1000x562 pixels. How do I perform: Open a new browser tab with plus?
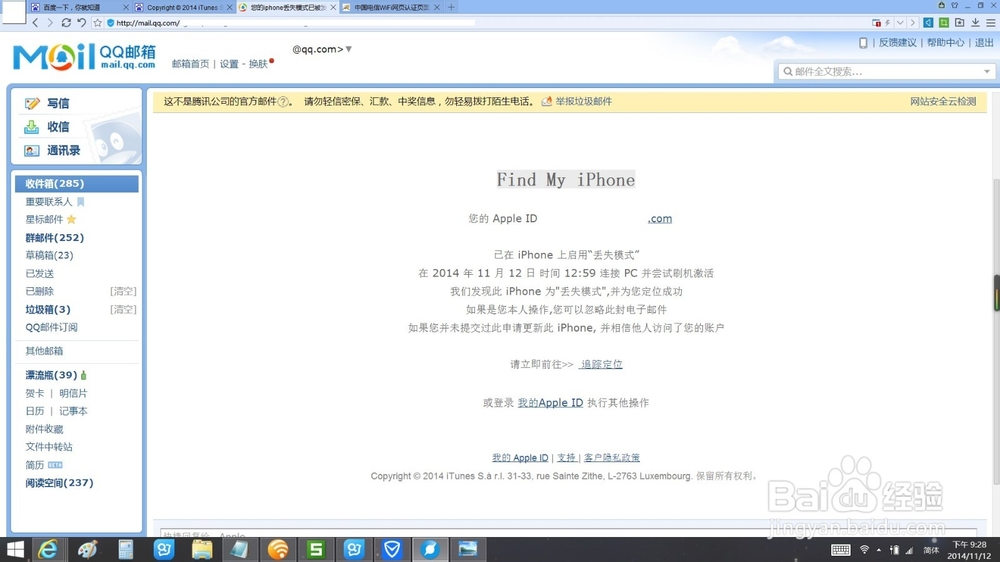(x=451, y=7)
